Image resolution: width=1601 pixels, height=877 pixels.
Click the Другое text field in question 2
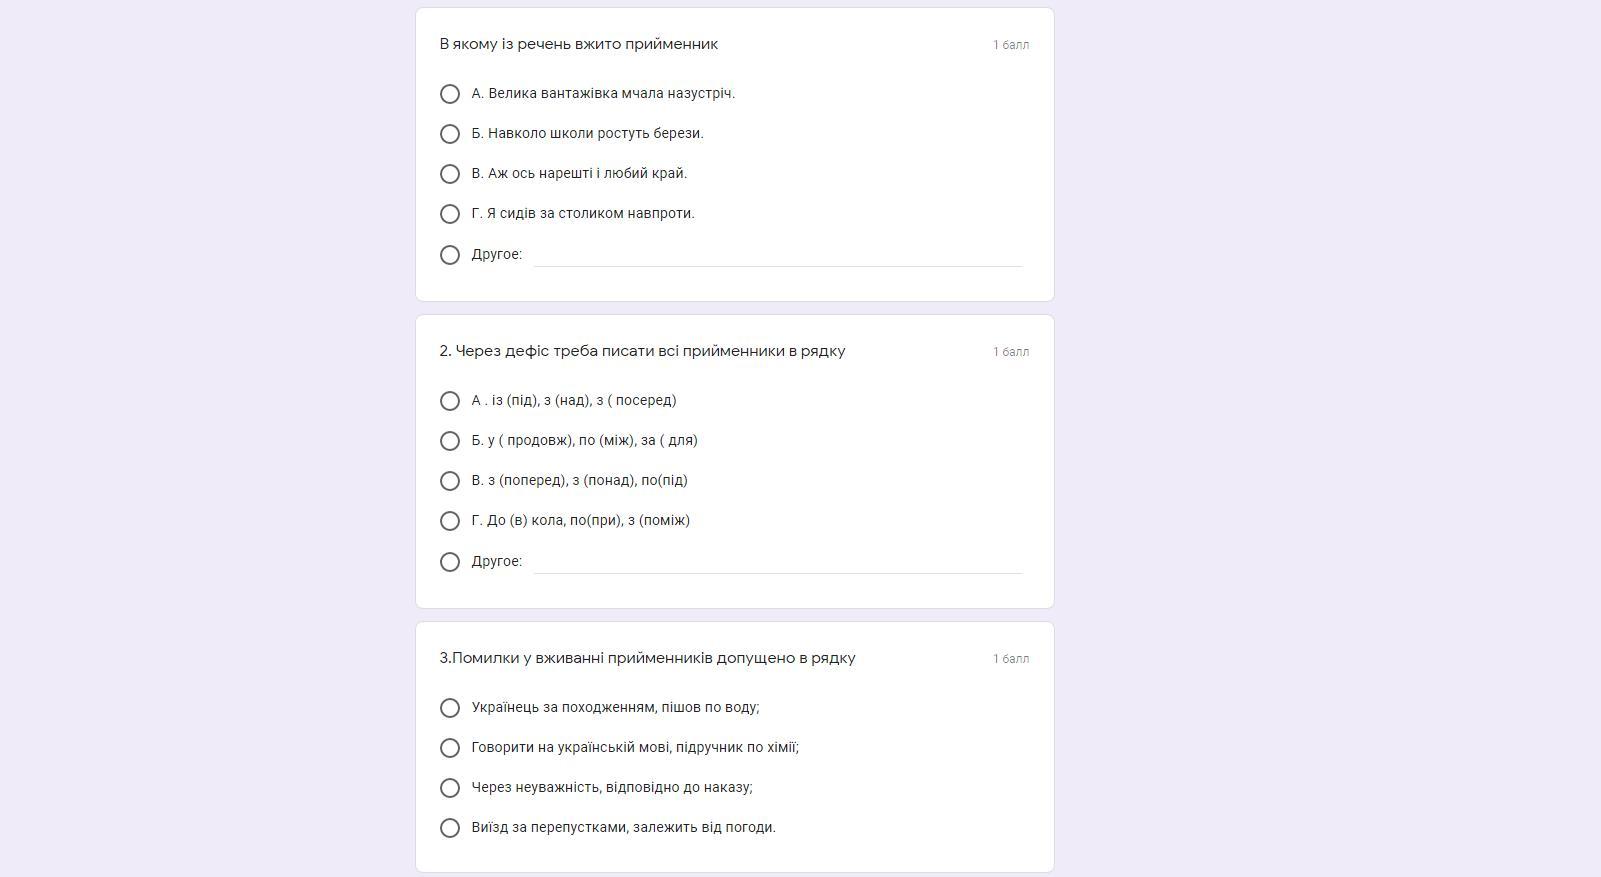pyautogui.click(x=778, y=561)
